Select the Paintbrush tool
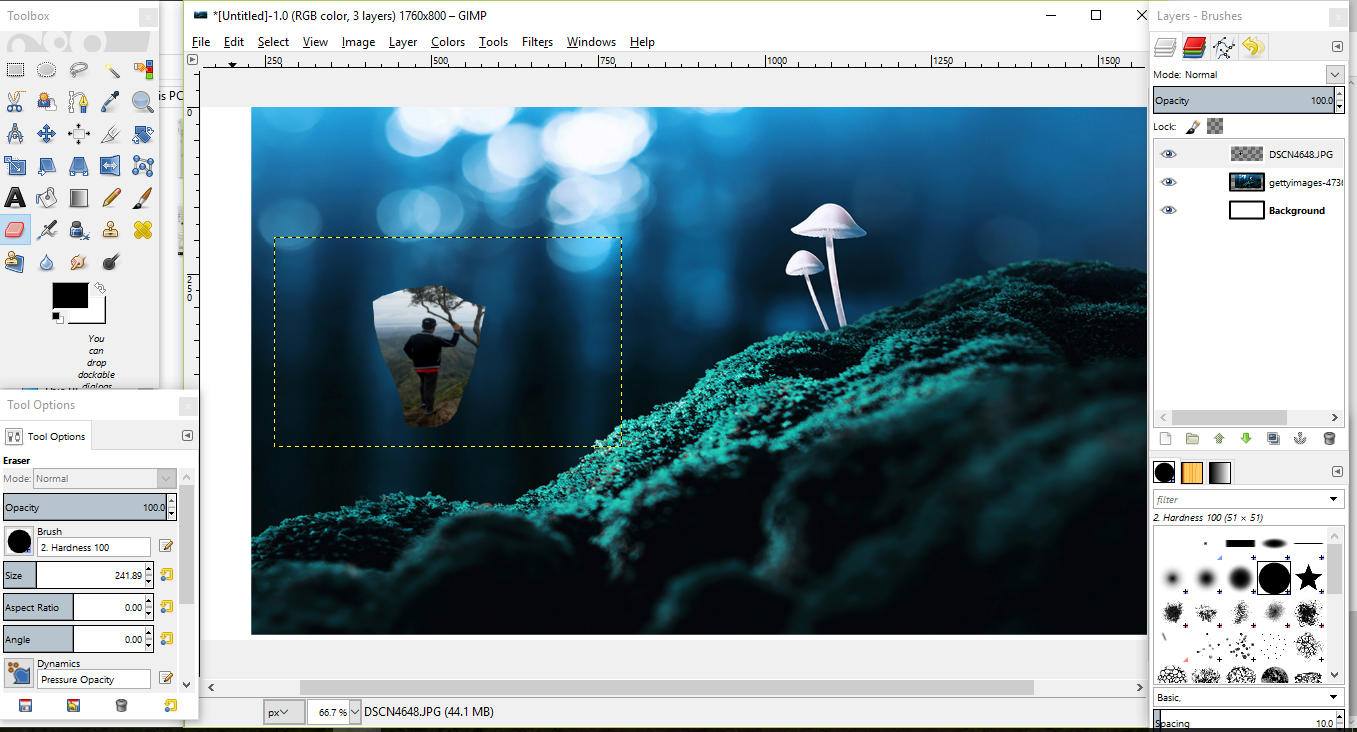Screen dimensions: 1357x732 [143, 198]
